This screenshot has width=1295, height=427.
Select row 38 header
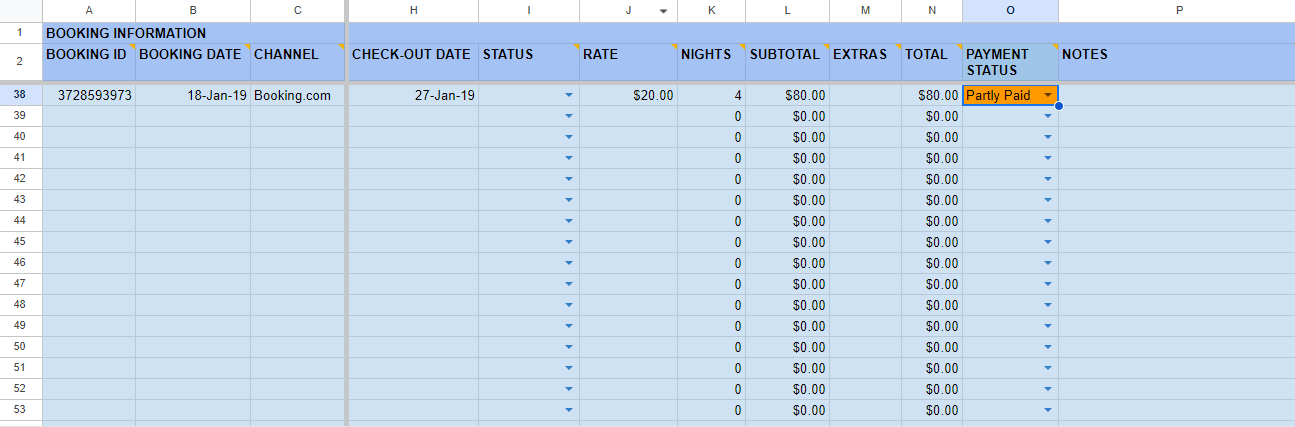click(x=21, y=95)
